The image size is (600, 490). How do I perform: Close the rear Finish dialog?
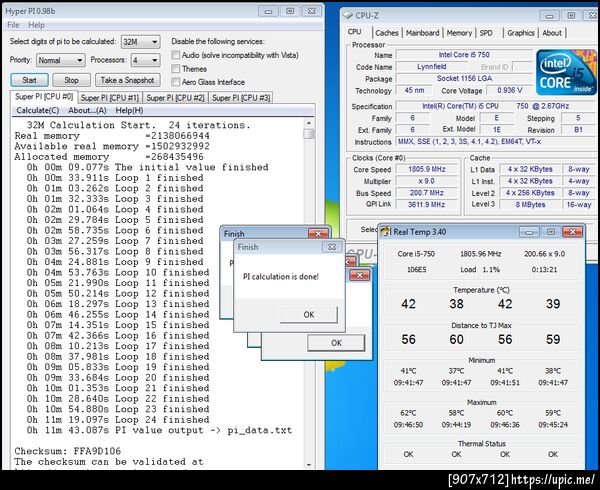pyautogui.click(x=318, y=233)
